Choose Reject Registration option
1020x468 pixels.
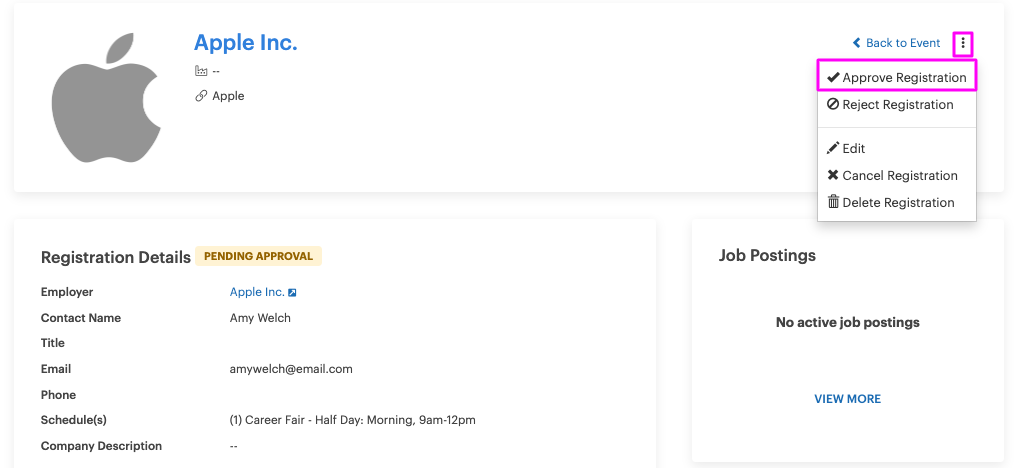tap(896, 105)
